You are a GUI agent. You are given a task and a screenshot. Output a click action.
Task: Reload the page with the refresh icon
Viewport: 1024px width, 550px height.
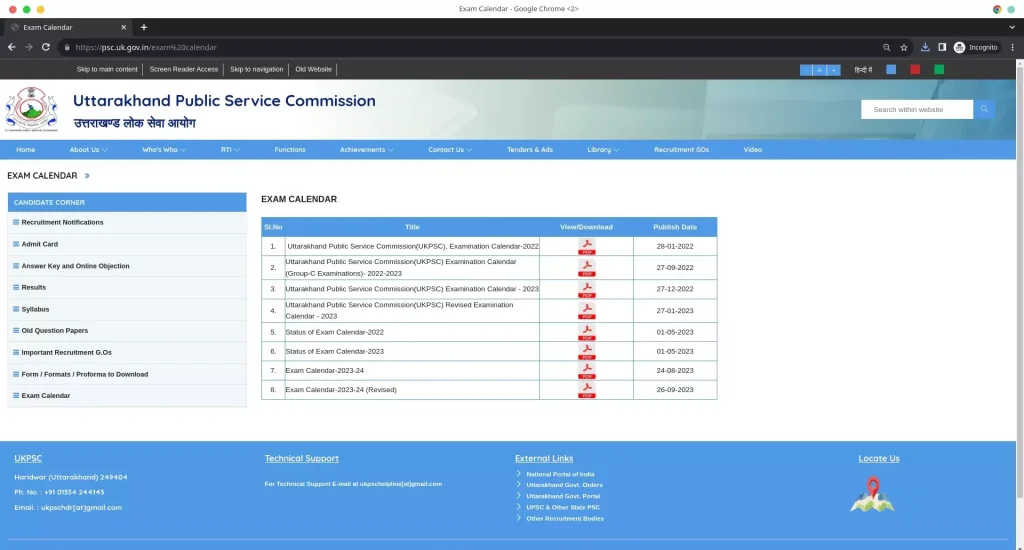click(46, 47)
